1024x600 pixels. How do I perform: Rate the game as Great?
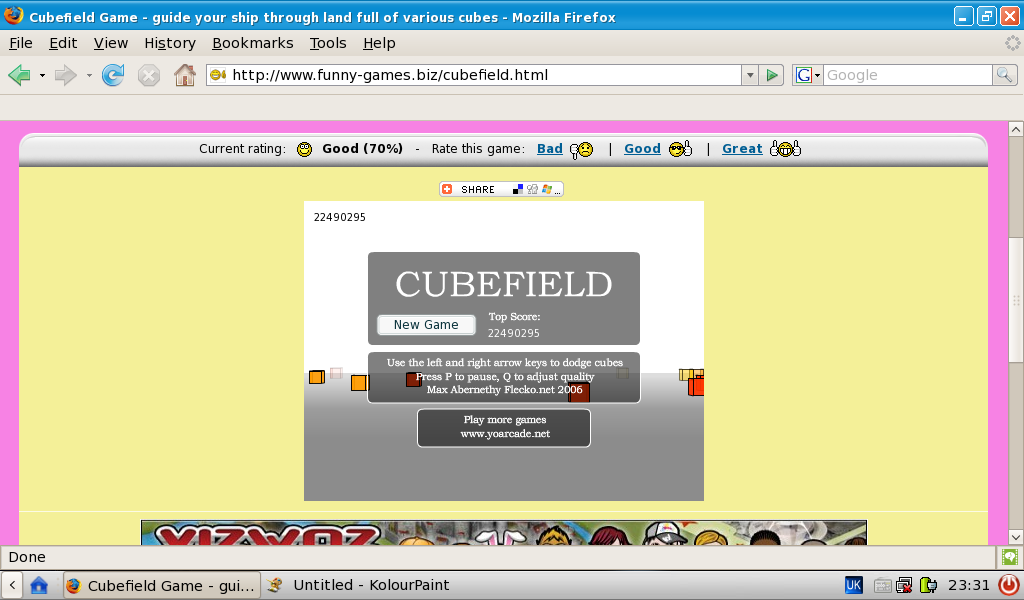[x=742, y=148]
